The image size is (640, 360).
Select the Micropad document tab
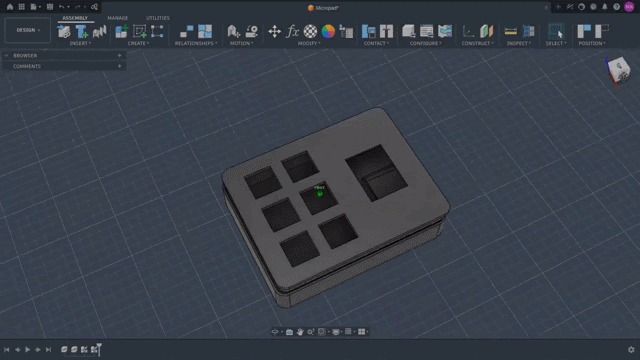click(323, 8)
